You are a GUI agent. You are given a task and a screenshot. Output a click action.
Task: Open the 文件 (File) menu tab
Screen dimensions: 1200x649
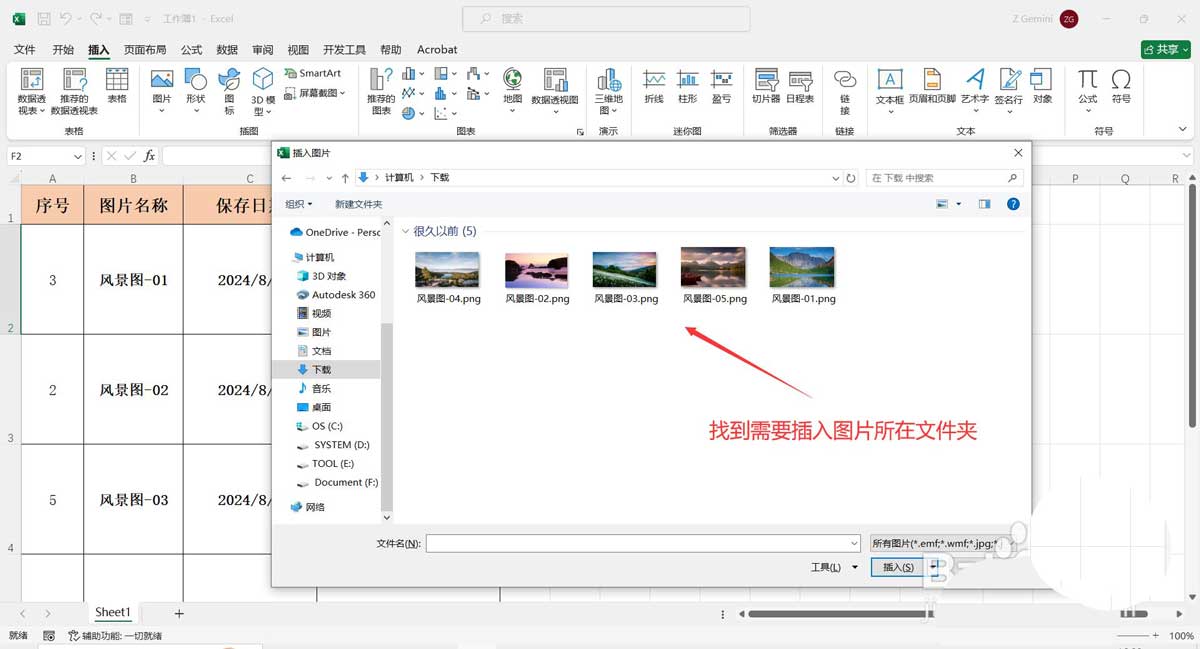[25, 49]
